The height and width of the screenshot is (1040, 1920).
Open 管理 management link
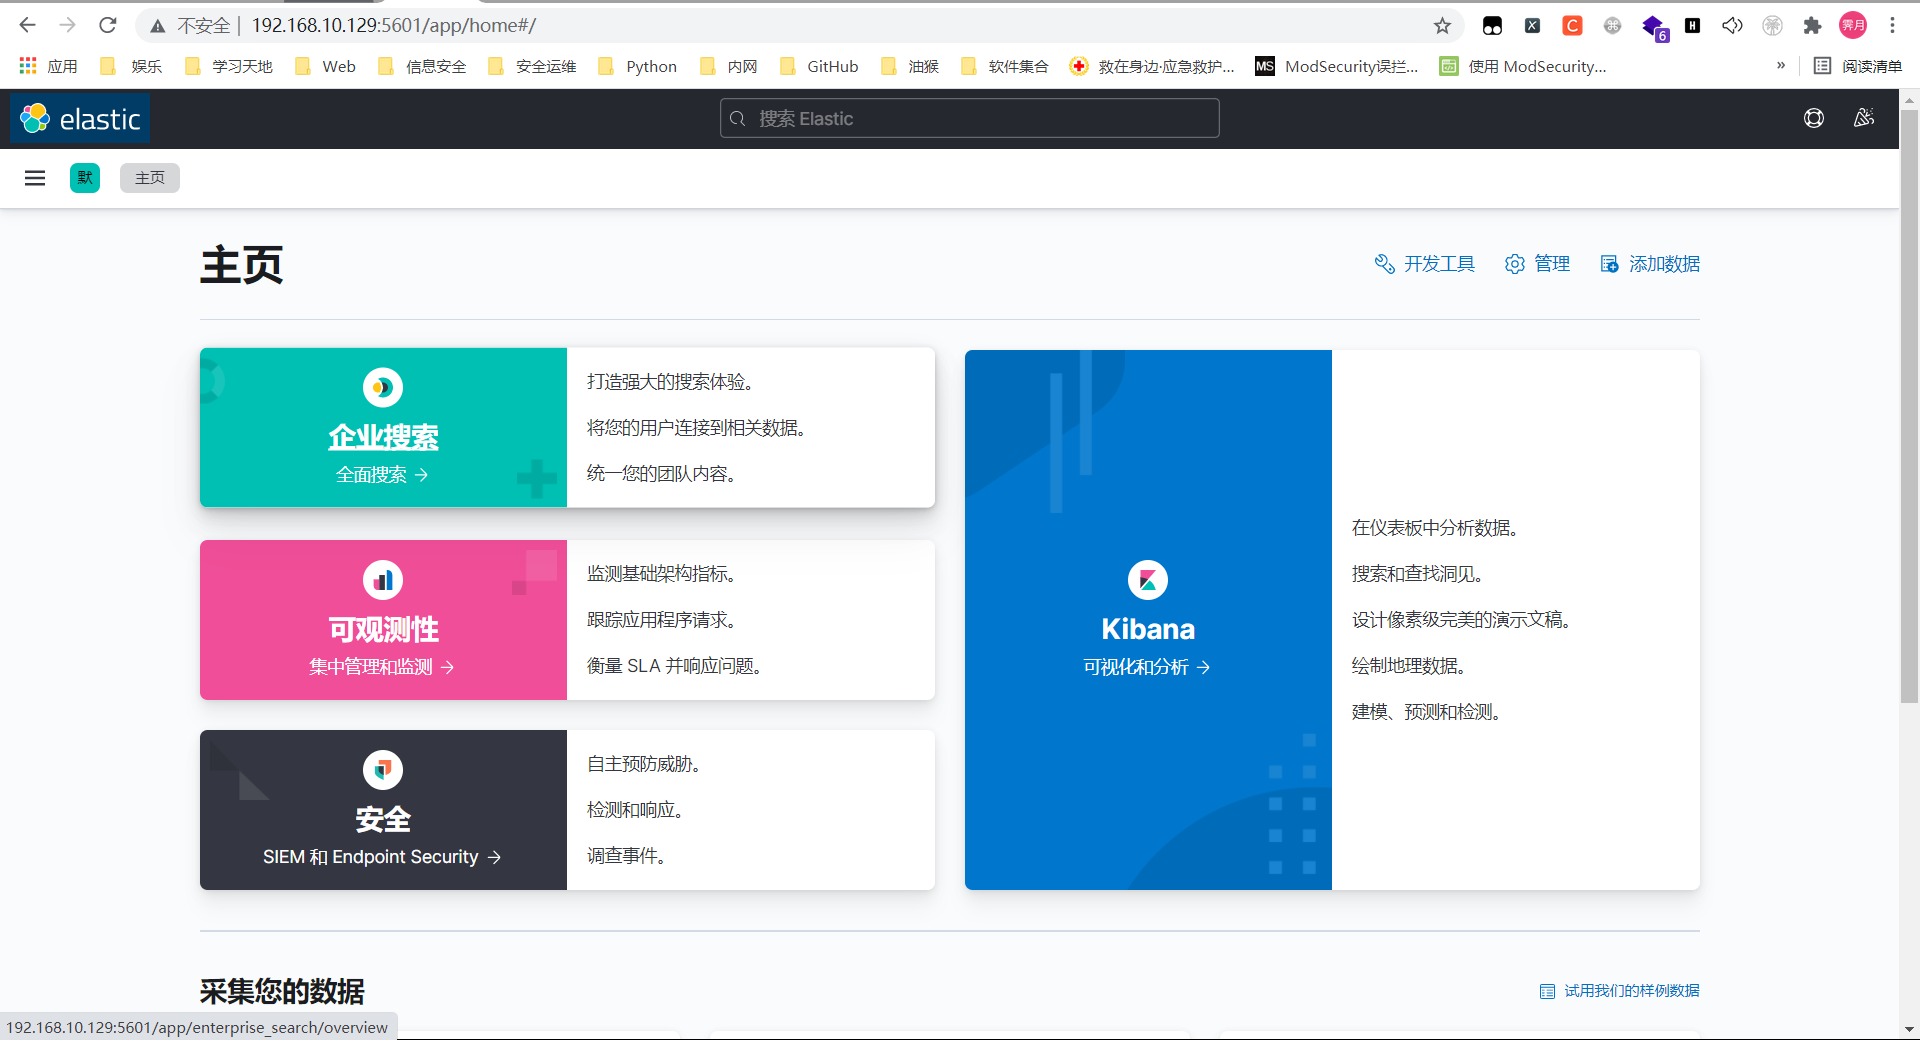[x=1538, y=264]
